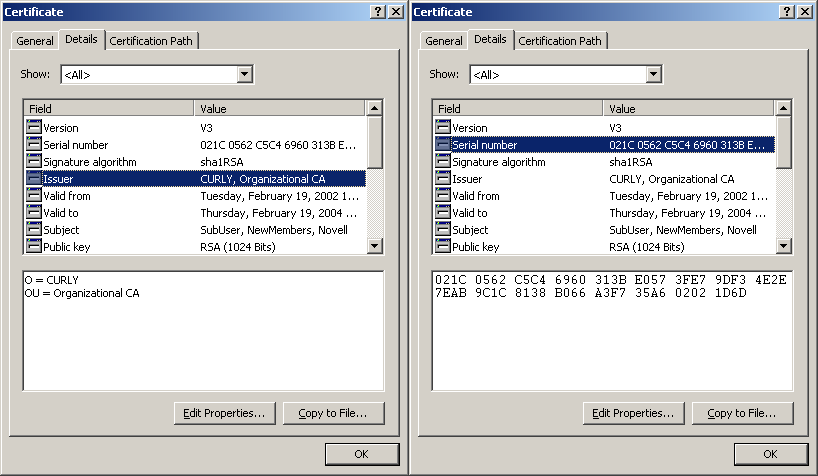Open the Show dropdown in right dialog

point(653,74)
